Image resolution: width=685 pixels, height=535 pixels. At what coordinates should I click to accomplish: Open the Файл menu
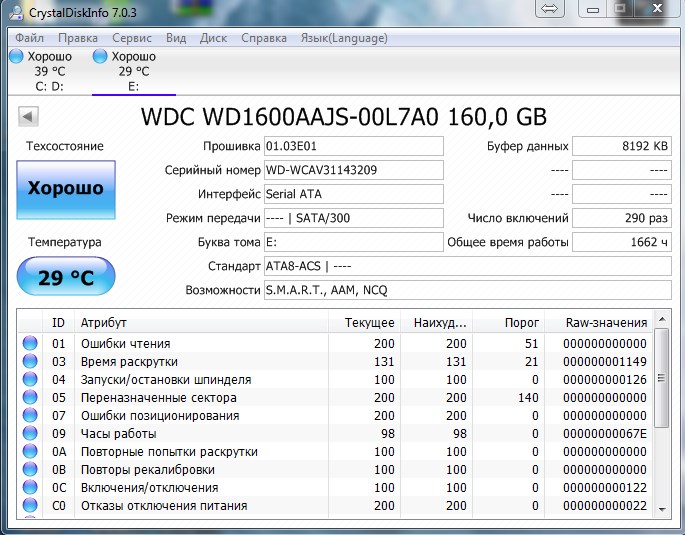click(x=29, y=38)
